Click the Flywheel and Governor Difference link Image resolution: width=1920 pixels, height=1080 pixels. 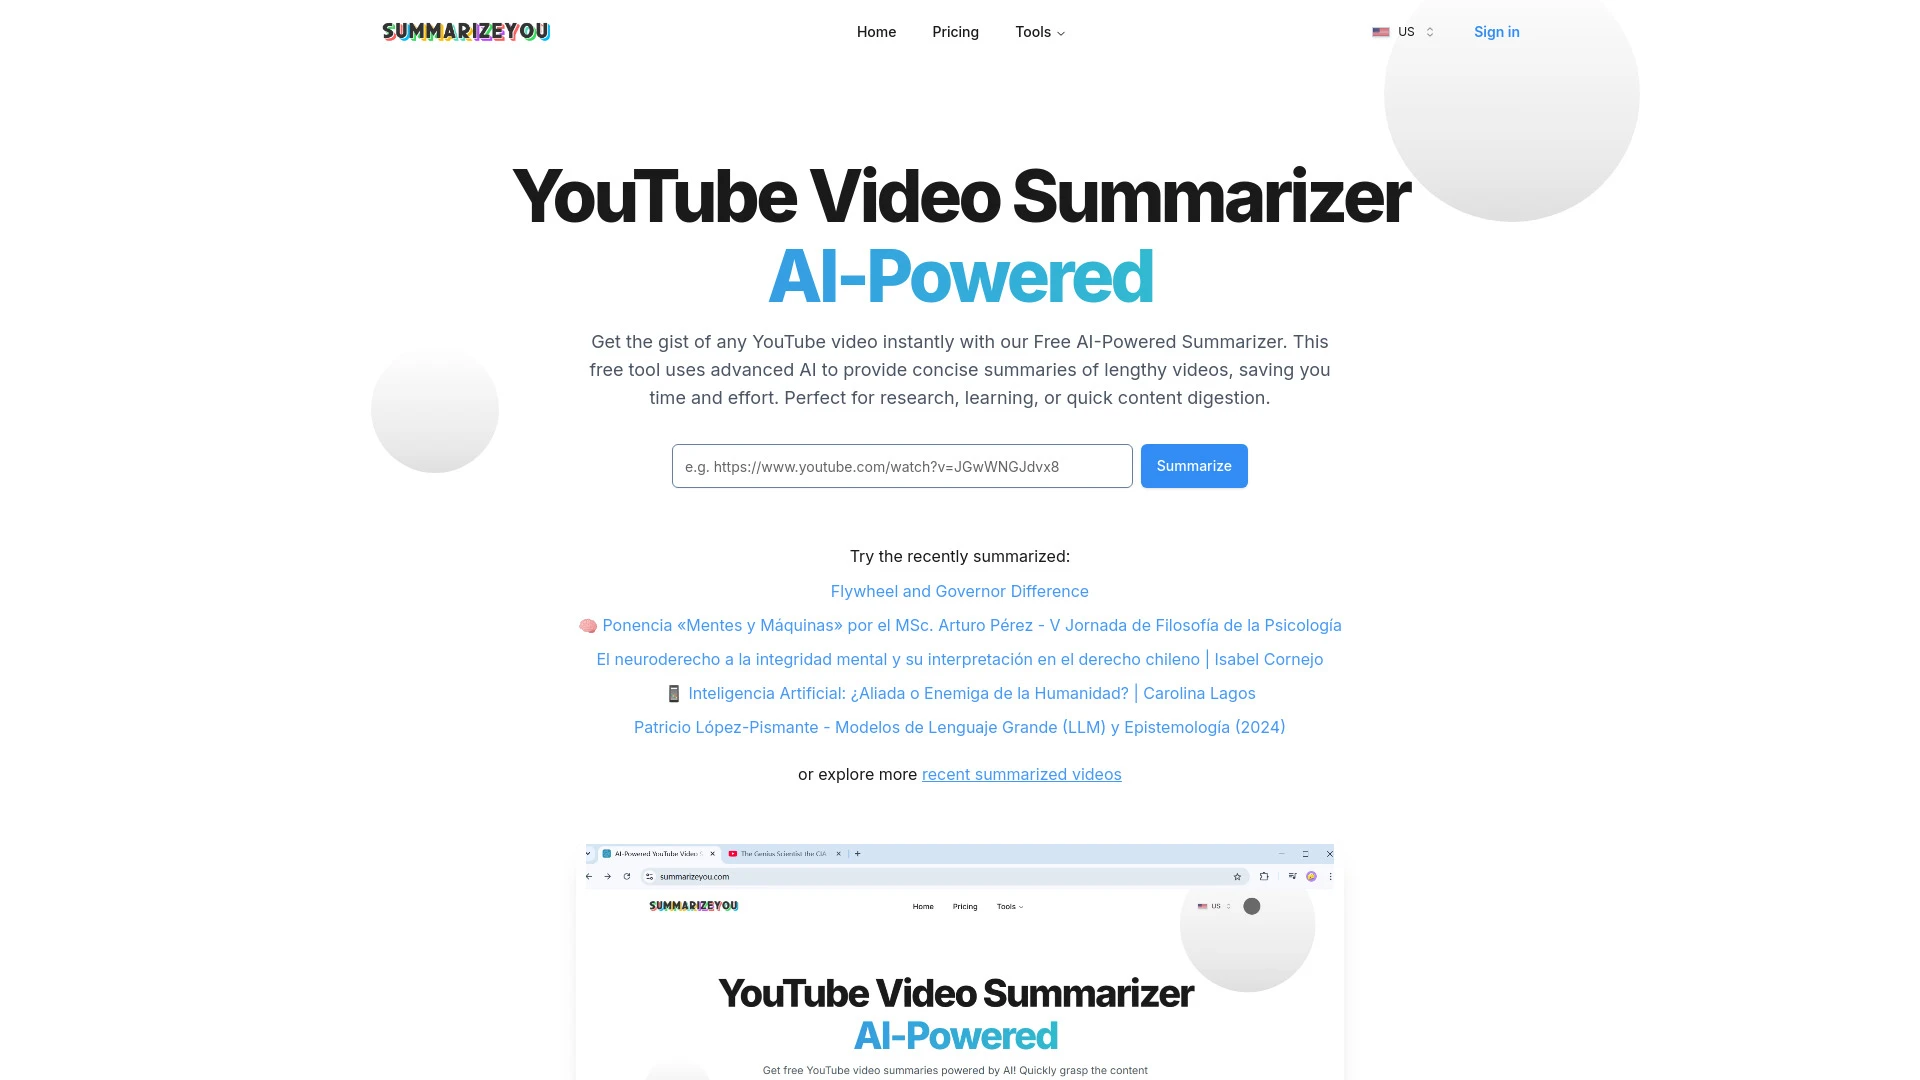coord(960,589)
